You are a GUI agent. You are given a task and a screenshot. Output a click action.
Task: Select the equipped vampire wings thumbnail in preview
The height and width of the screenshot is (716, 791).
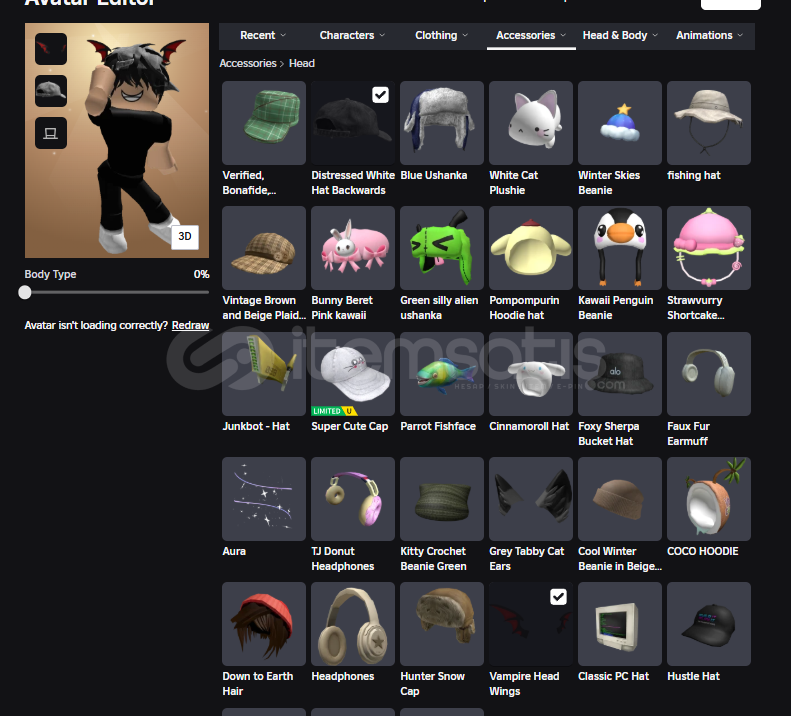click(x=51, y=49)
